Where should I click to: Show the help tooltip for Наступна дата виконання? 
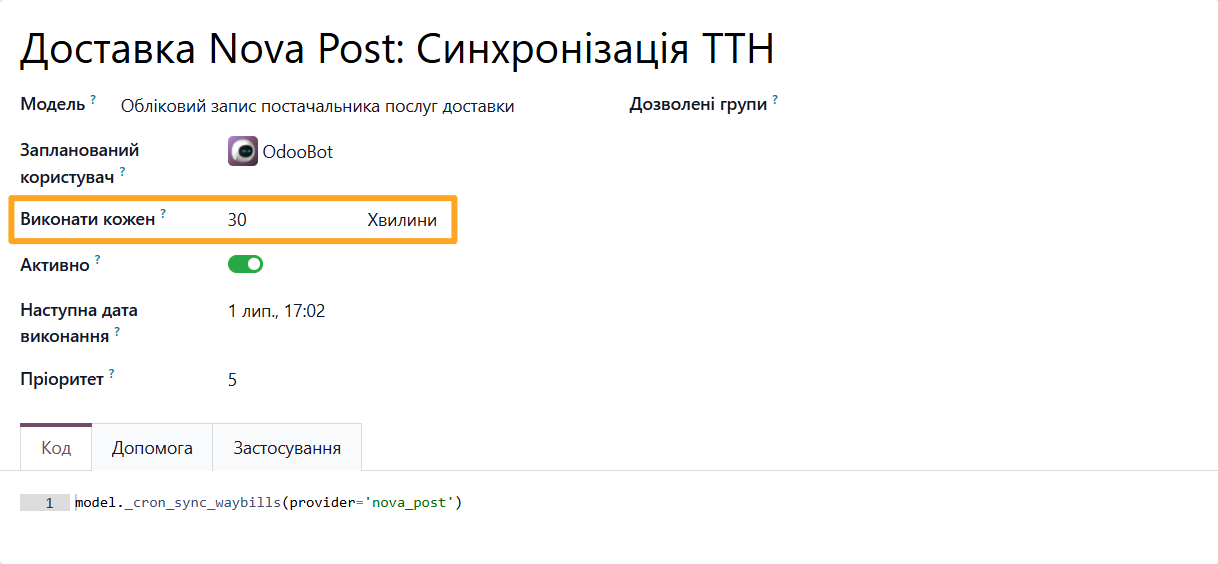click(x=117, y=331)
